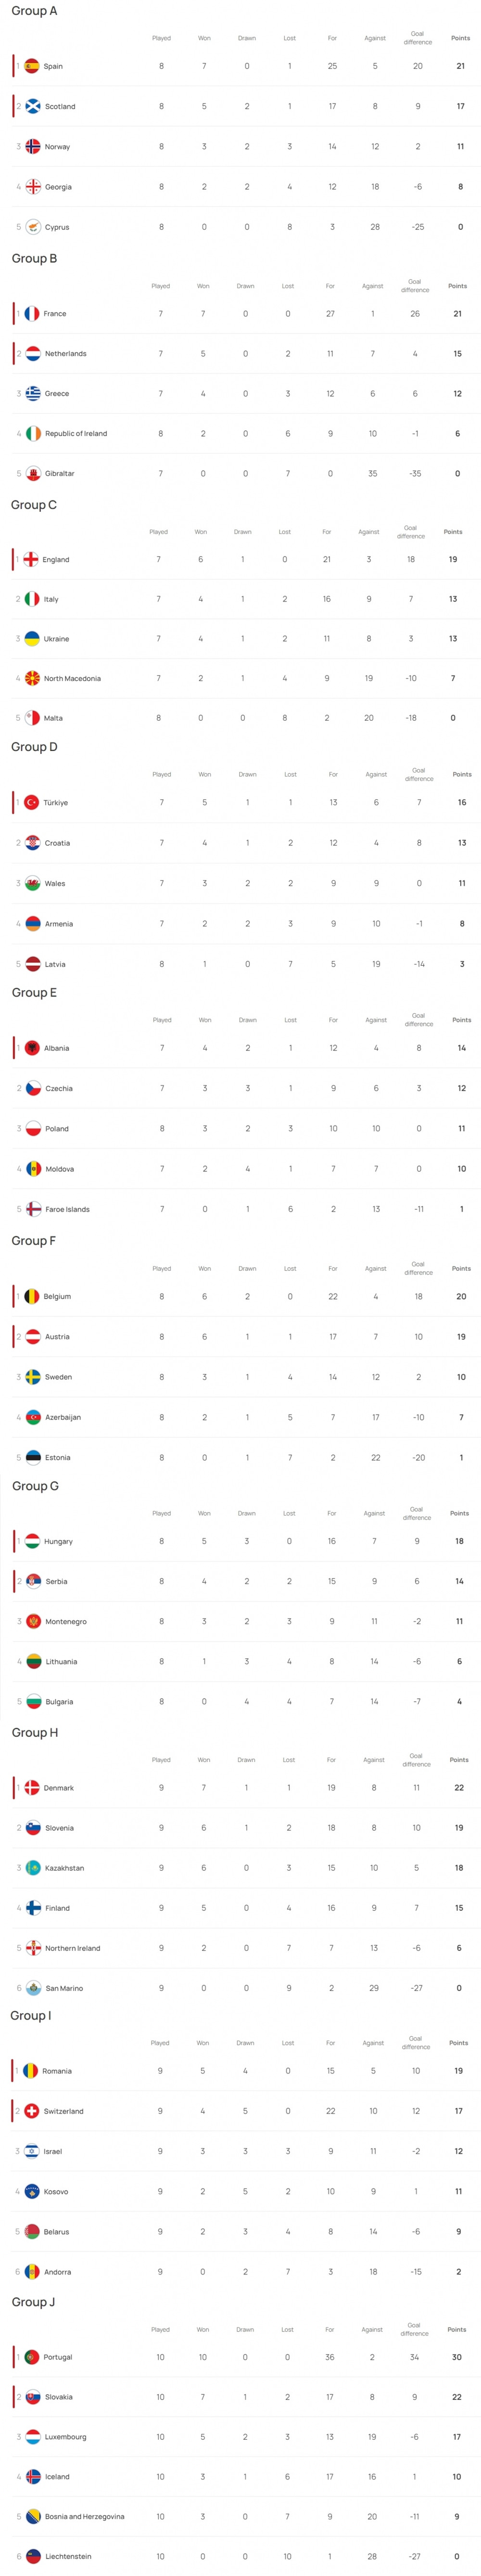Click the England flag icon in Group C
This screenshot has width=481, height=2576.
pyautogui.click(x=31, y=559)
